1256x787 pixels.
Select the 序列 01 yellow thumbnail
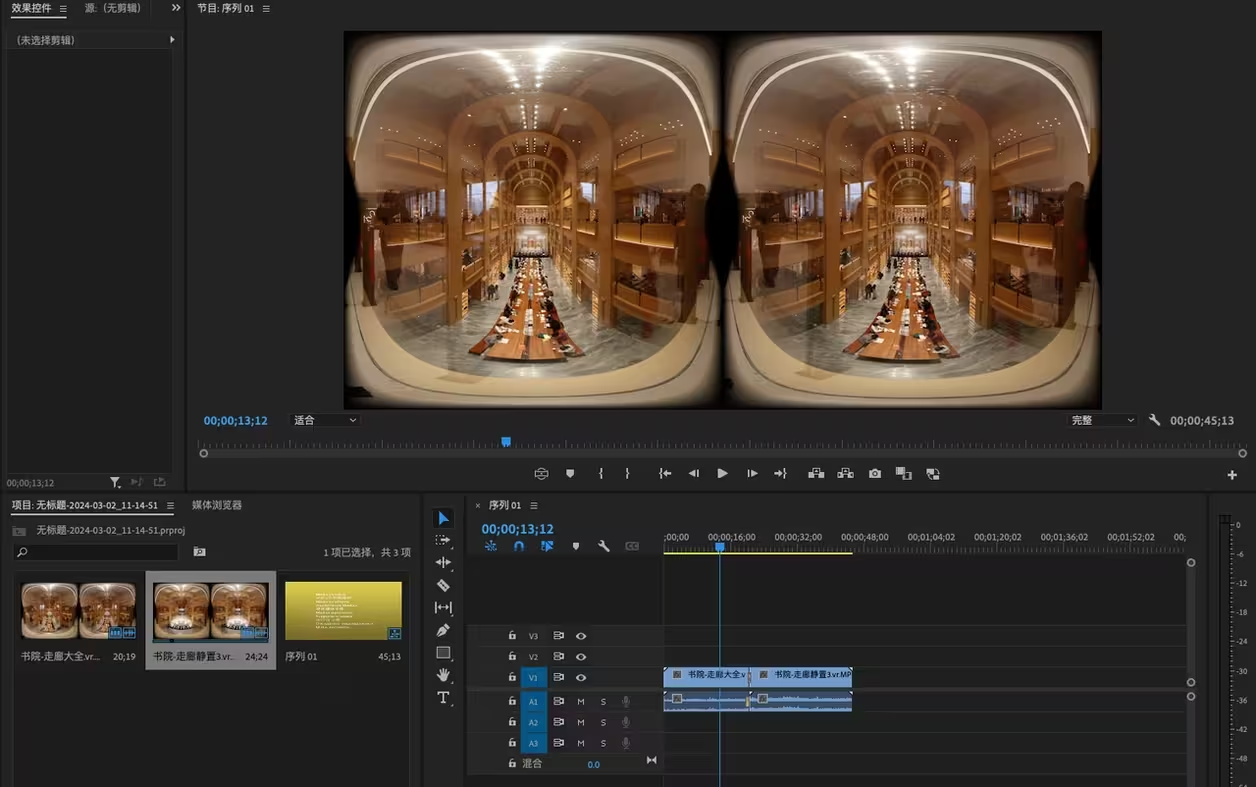[343, 611]
